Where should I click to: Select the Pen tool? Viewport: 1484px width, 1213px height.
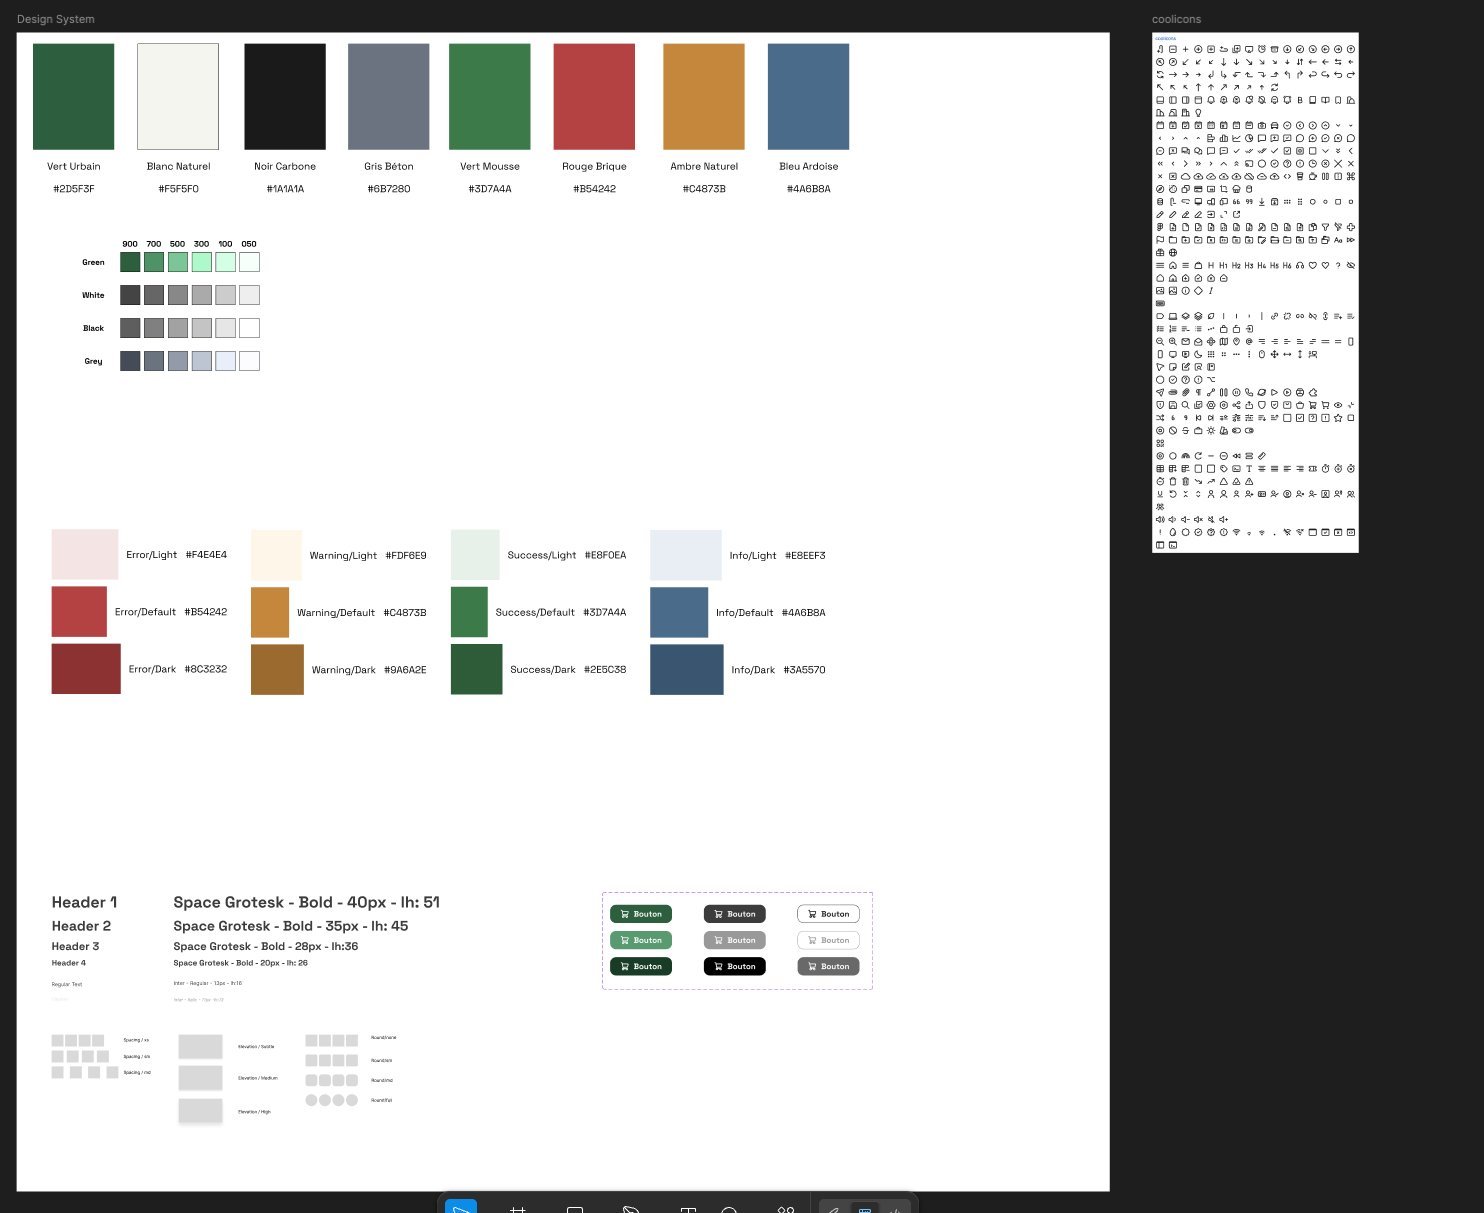pos(631,1207)
